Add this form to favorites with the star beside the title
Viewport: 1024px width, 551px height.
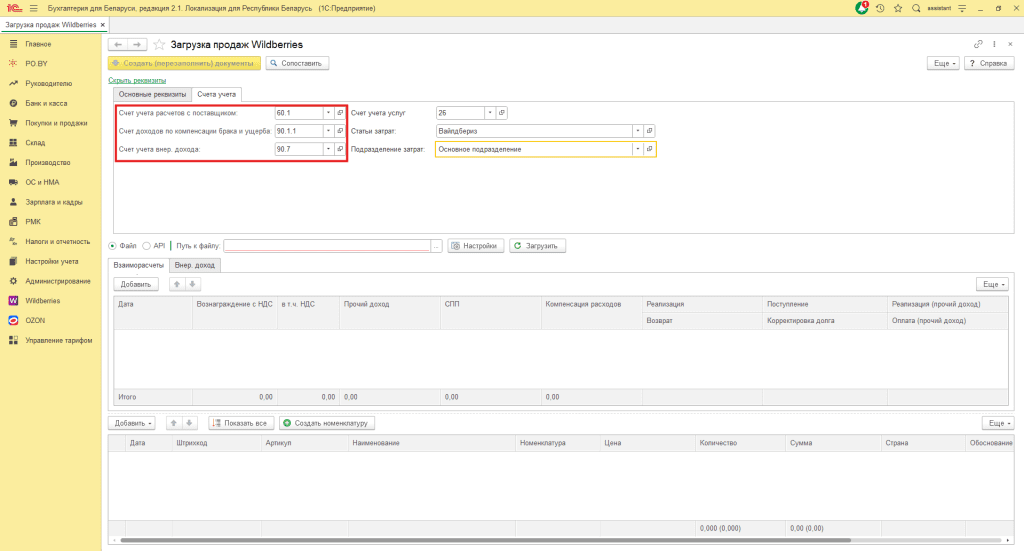pyautogui.click(x=159, y=45)
